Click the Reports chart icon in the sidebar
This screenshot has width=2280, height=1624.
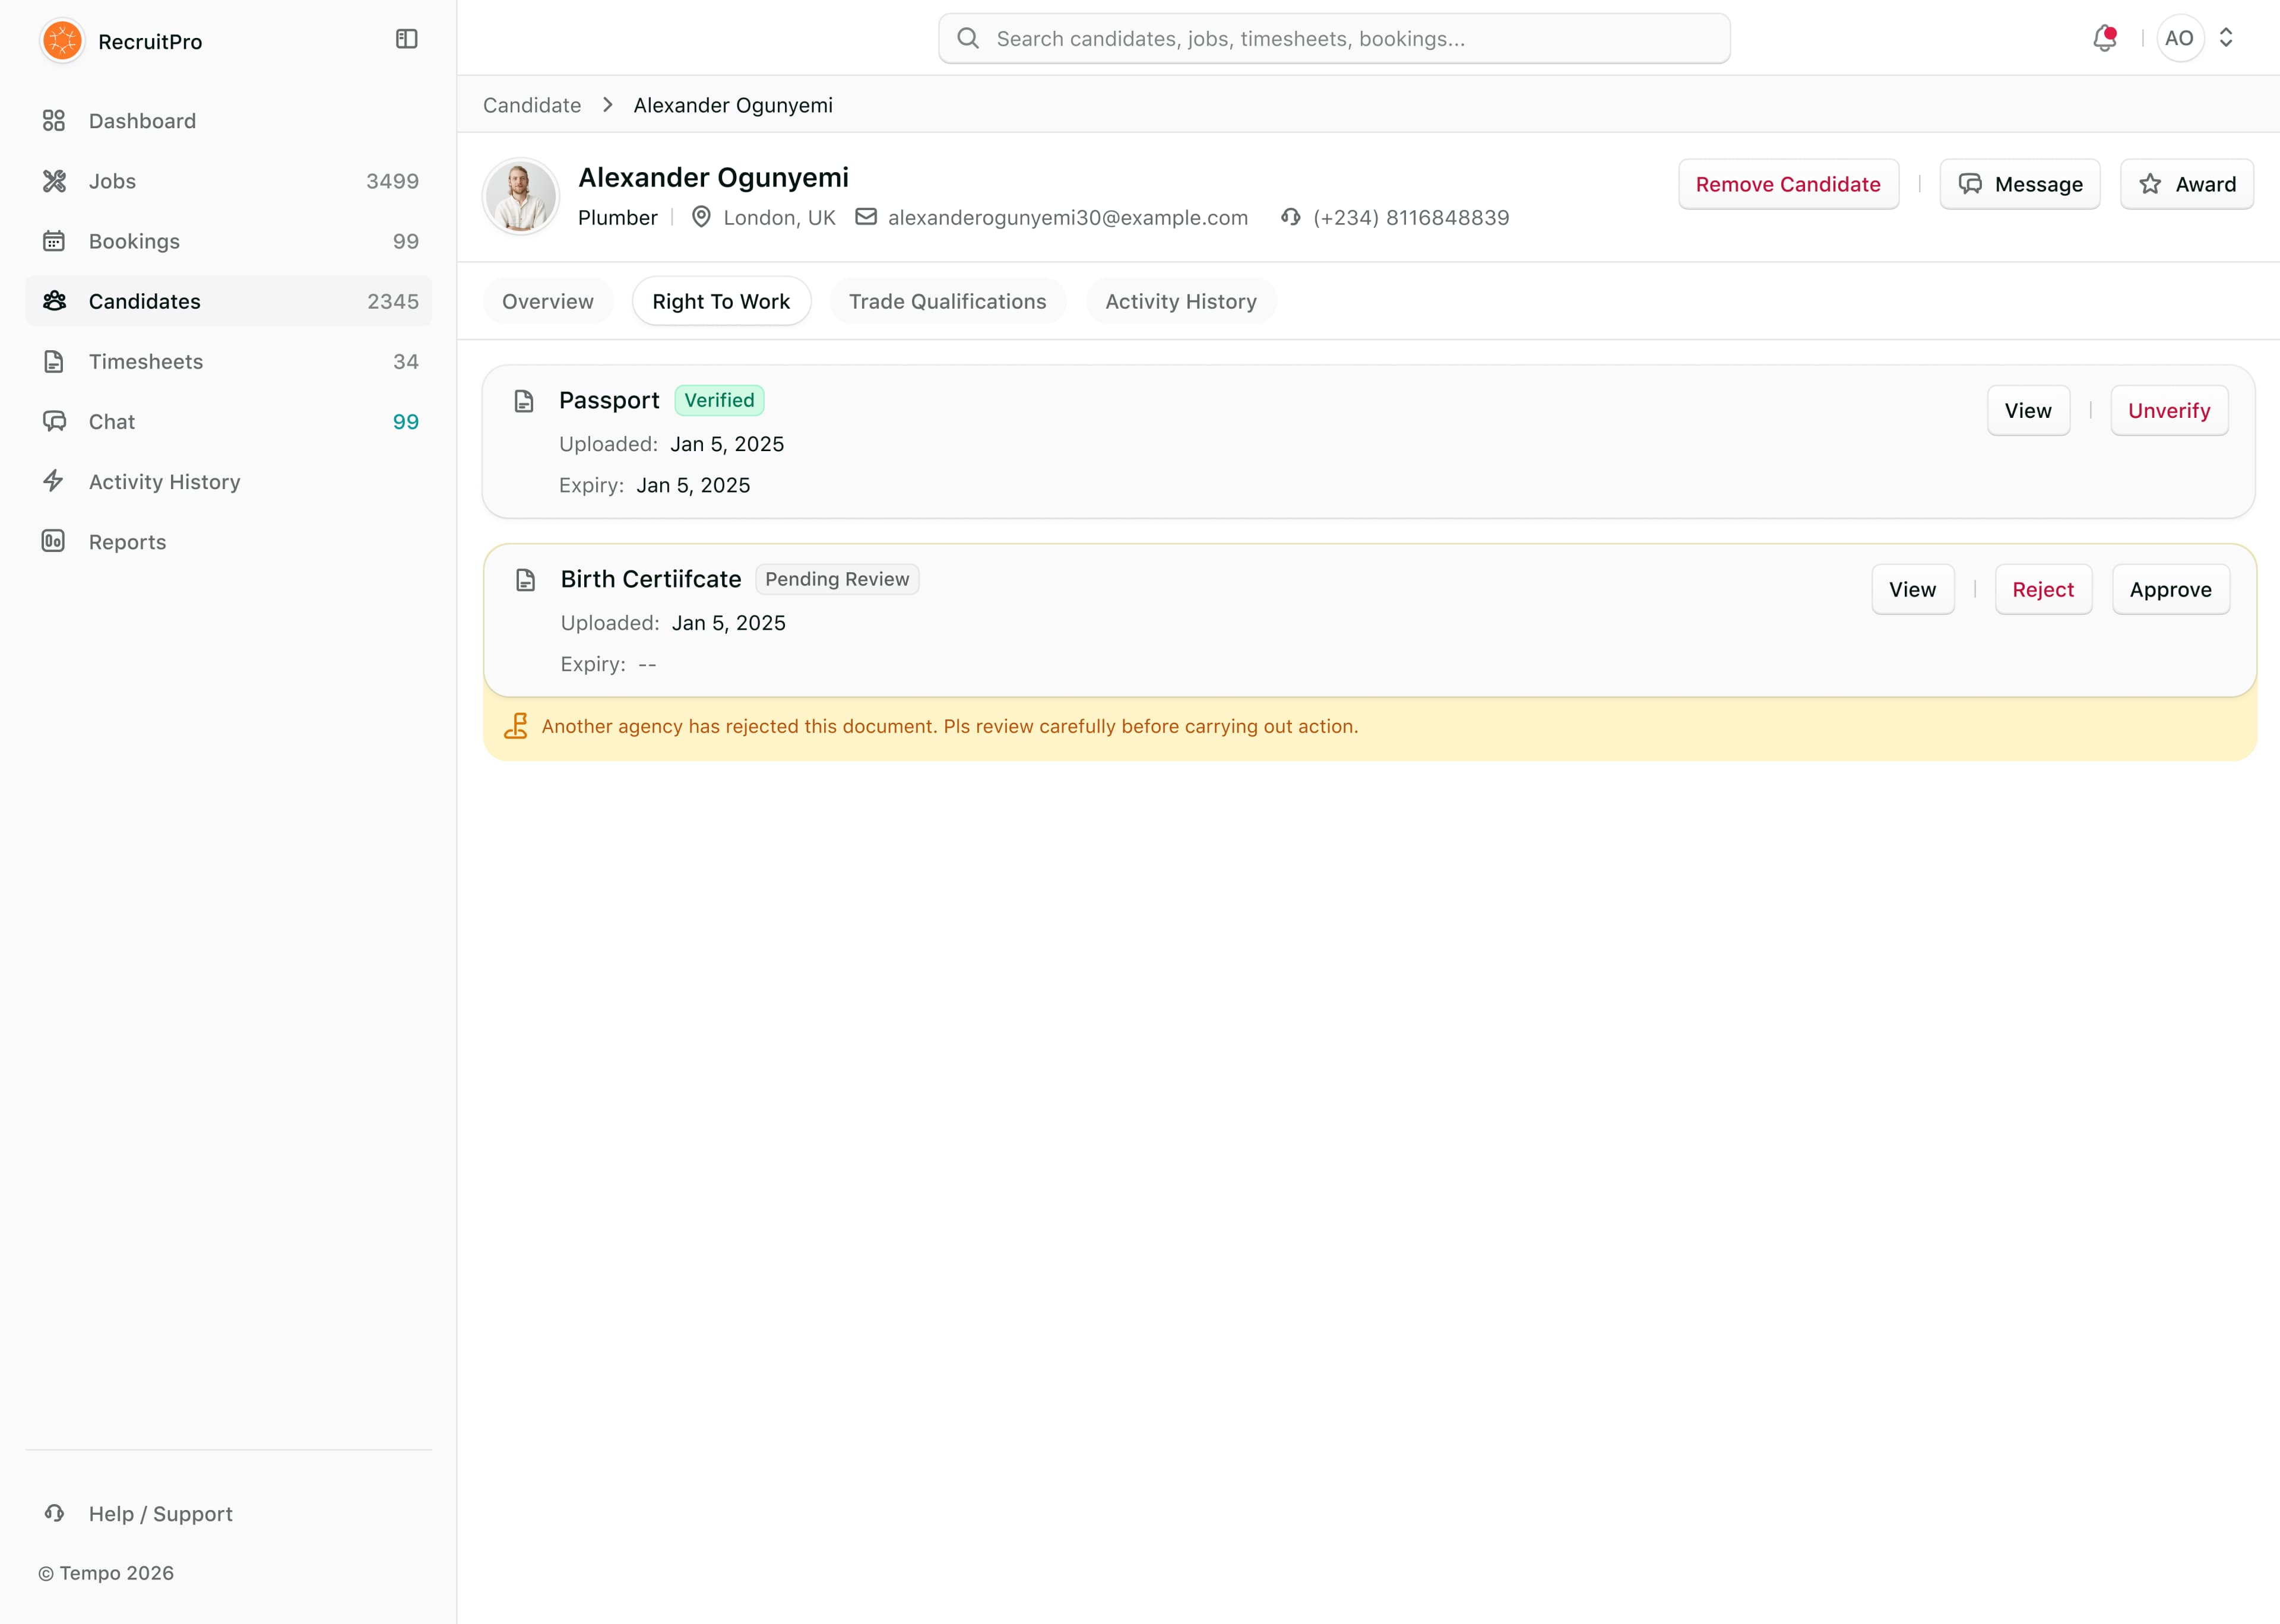[54, 541]
